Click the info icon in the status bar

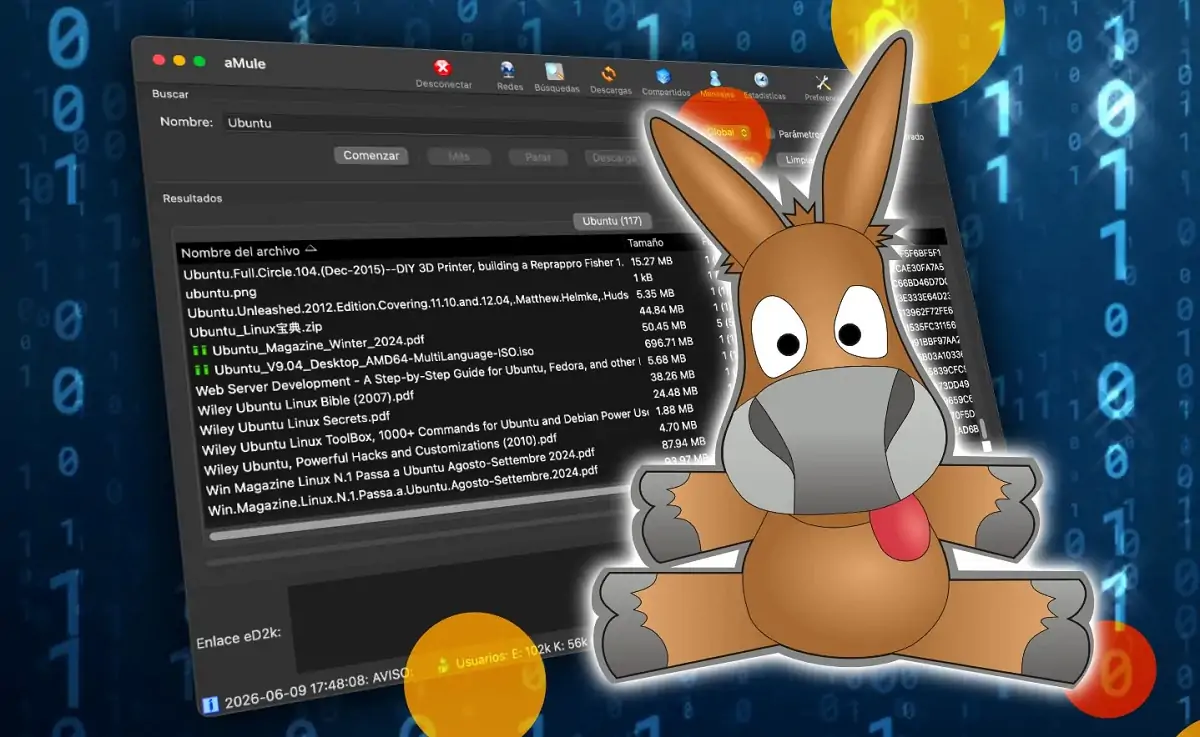tap(210, 703)
